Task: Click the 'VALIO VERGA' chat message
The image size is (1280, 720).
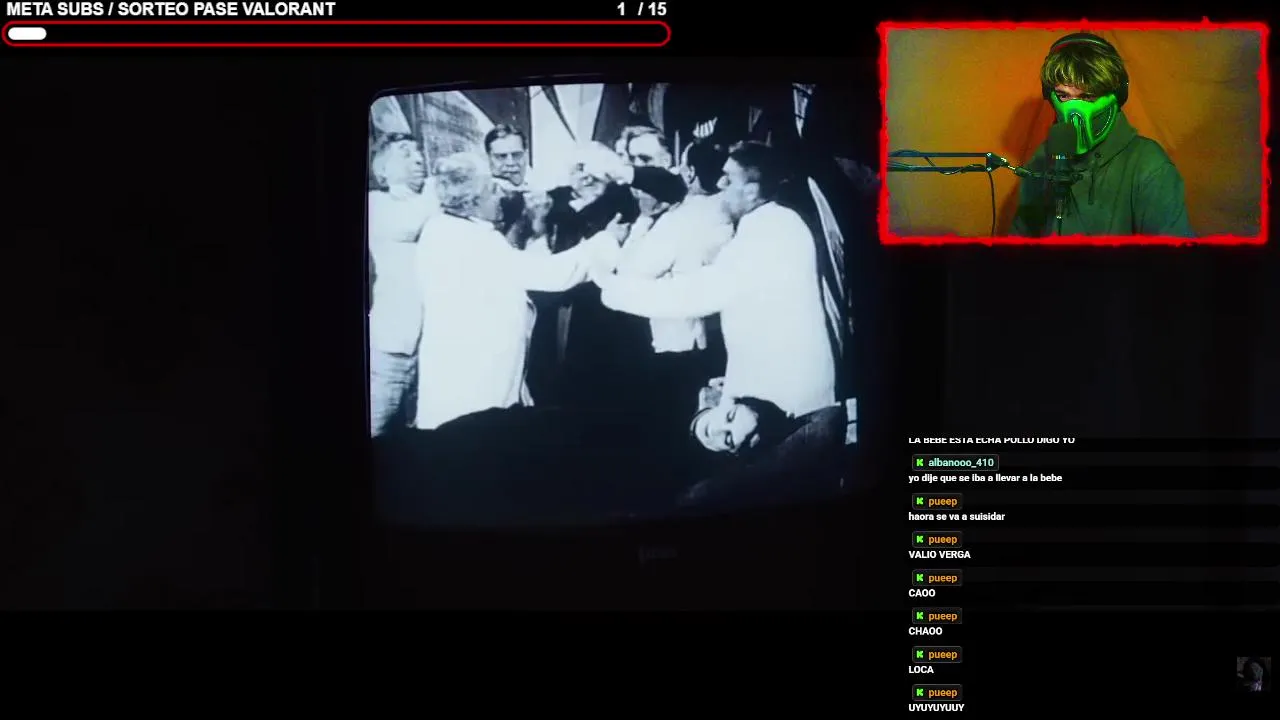Action: [x=939, y=555]
